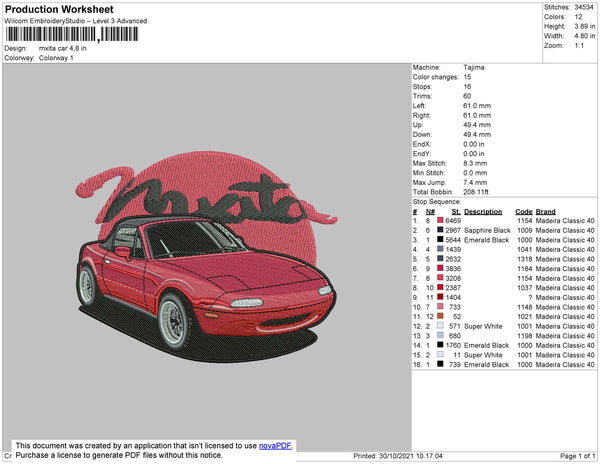Select the orange swatch at stop 11
Screen dimensions: 600x464
coord(439,316)
